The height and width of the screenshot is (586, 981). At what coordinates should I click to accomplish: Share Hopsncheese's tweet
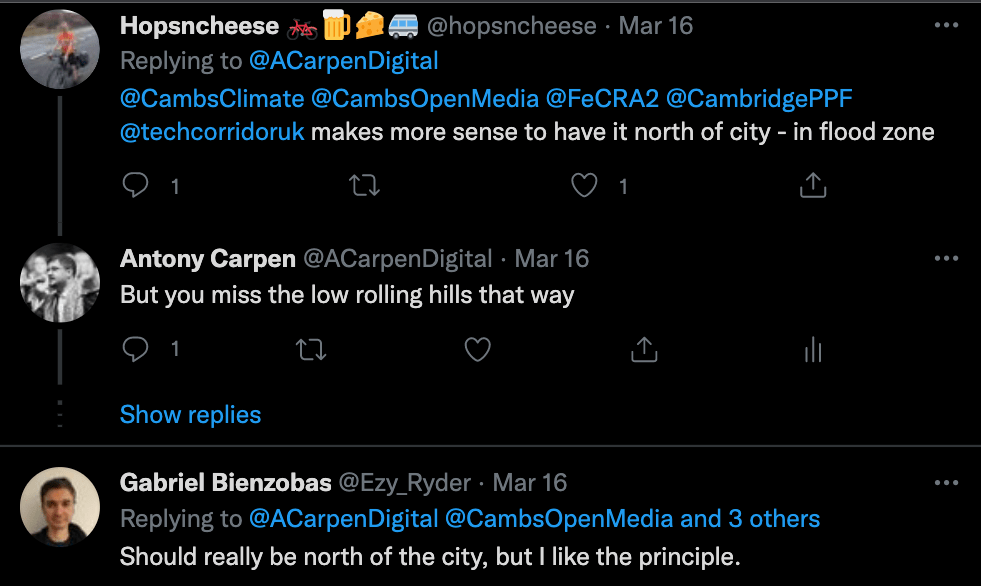pos(813,186)
